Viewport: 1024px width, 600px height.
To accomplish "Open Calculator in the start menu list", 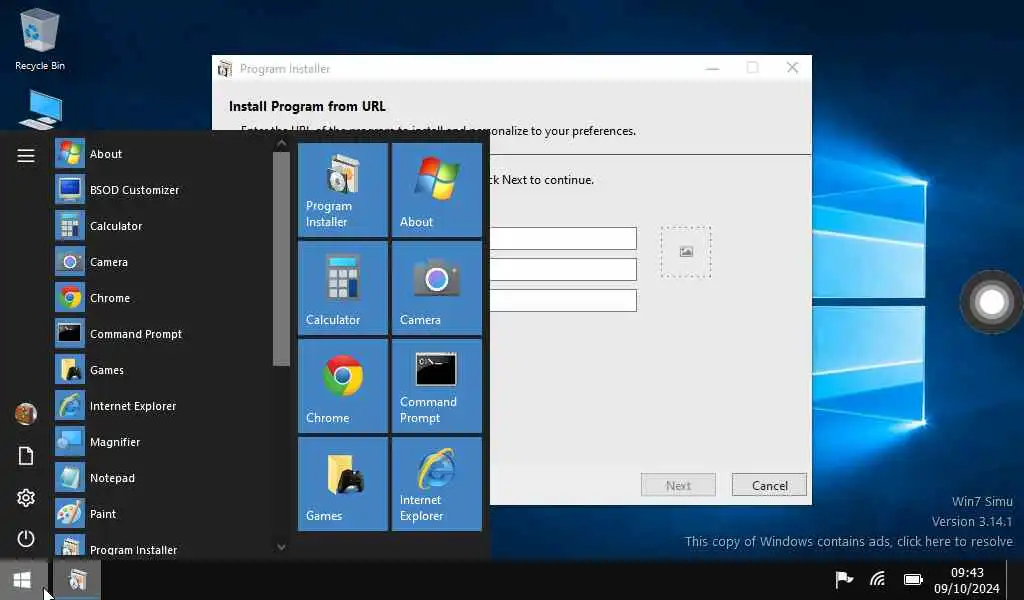I will coord(160,226).
